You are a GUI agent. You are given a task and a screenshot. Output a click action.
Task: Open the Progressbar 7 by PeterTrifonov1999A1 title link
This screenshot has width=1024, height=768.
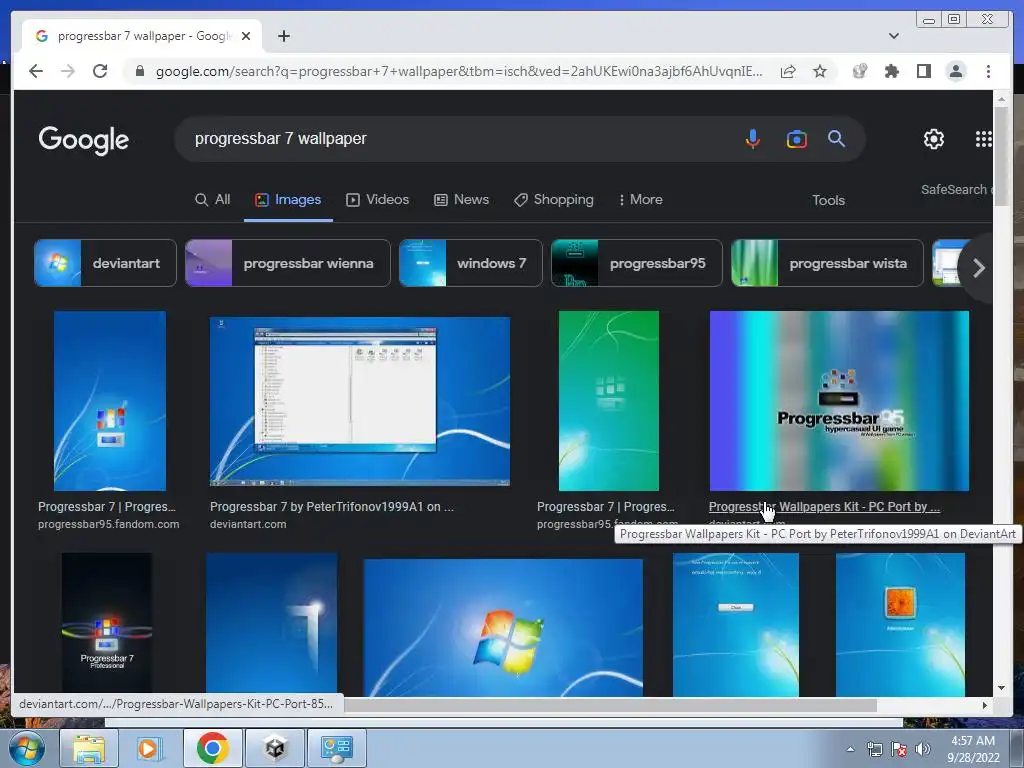click(332, 507)
